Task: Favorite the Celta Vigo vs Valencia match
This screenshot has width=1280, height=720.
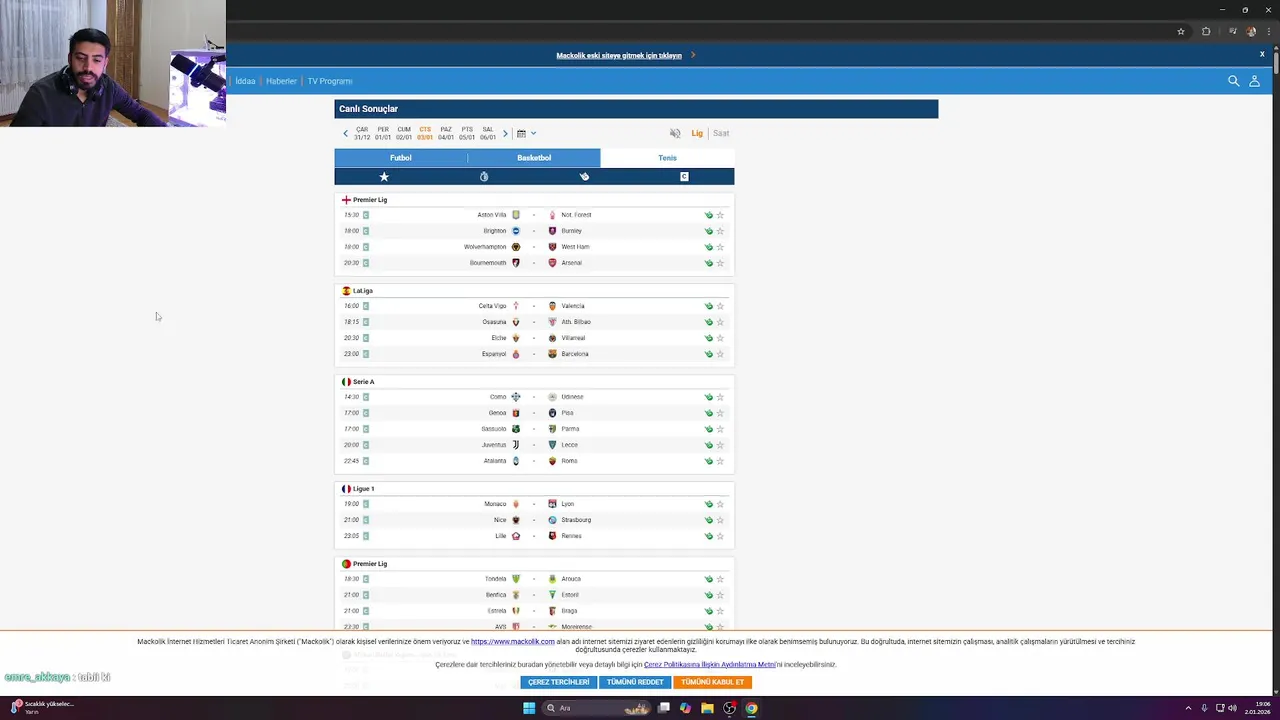Action: 720,306
